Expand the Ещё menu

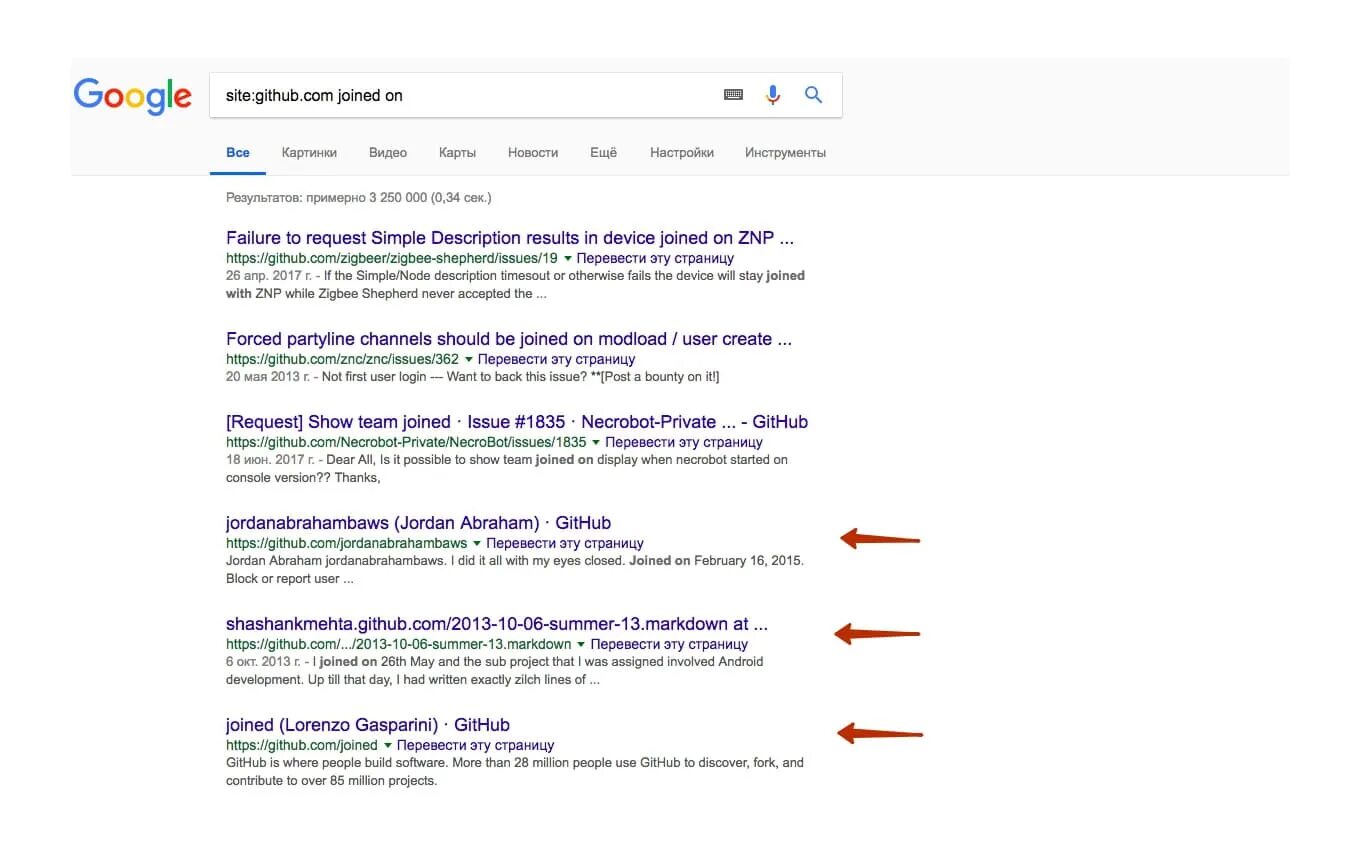604,153
